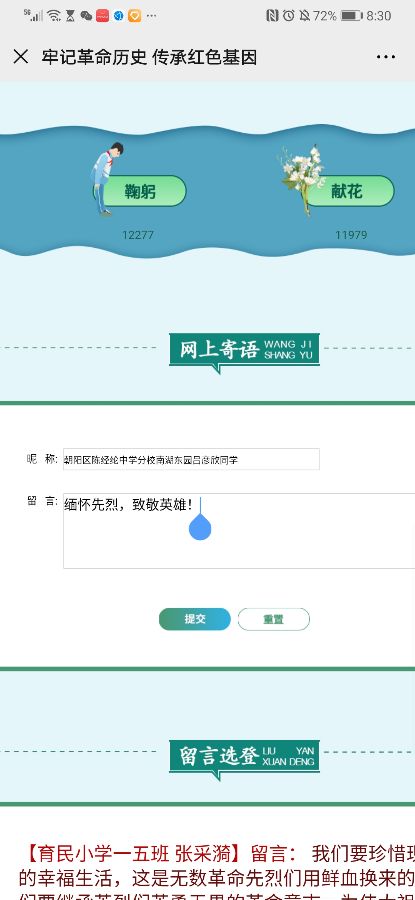Image resolution: width=415 pixels, height=900 pixels.
Task: Click inside the 留言 message text area
Action: (x=239, y=531)
